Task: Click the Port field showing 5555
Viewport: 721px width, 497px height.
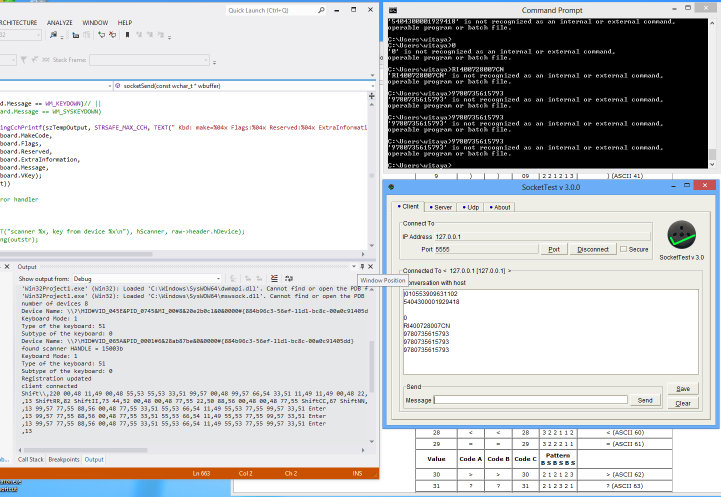Action: (486, 249)
